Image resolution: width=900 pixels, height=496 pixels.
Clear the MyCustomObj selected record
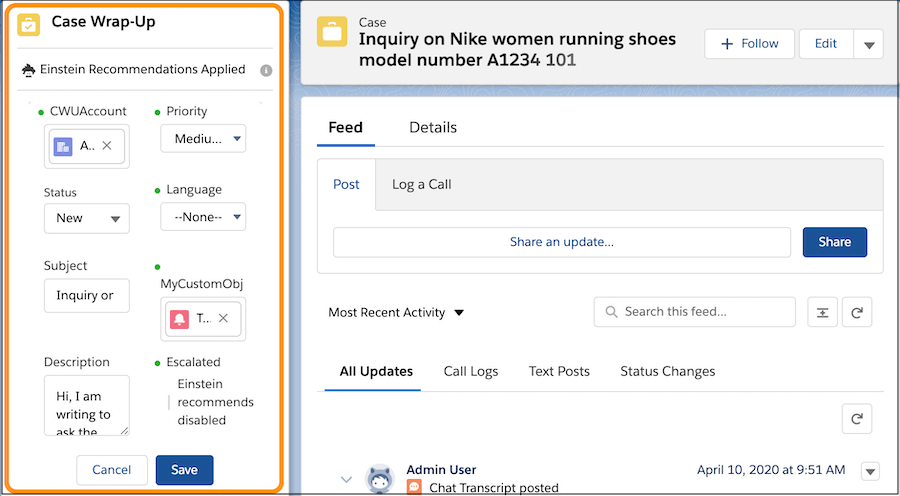tap(223, 318)
